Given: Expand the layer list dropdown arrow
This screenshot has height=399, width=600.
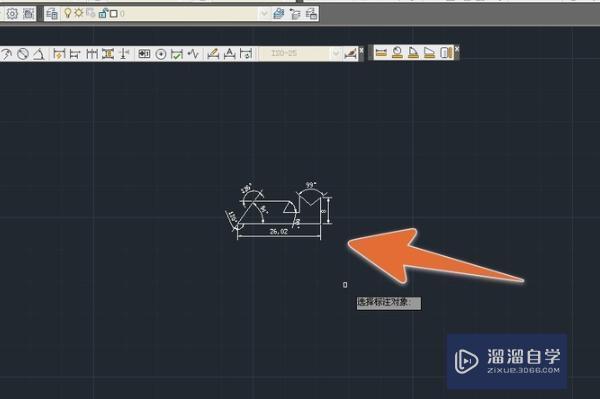Looking at the screenshot, I should tap(264, 14).
